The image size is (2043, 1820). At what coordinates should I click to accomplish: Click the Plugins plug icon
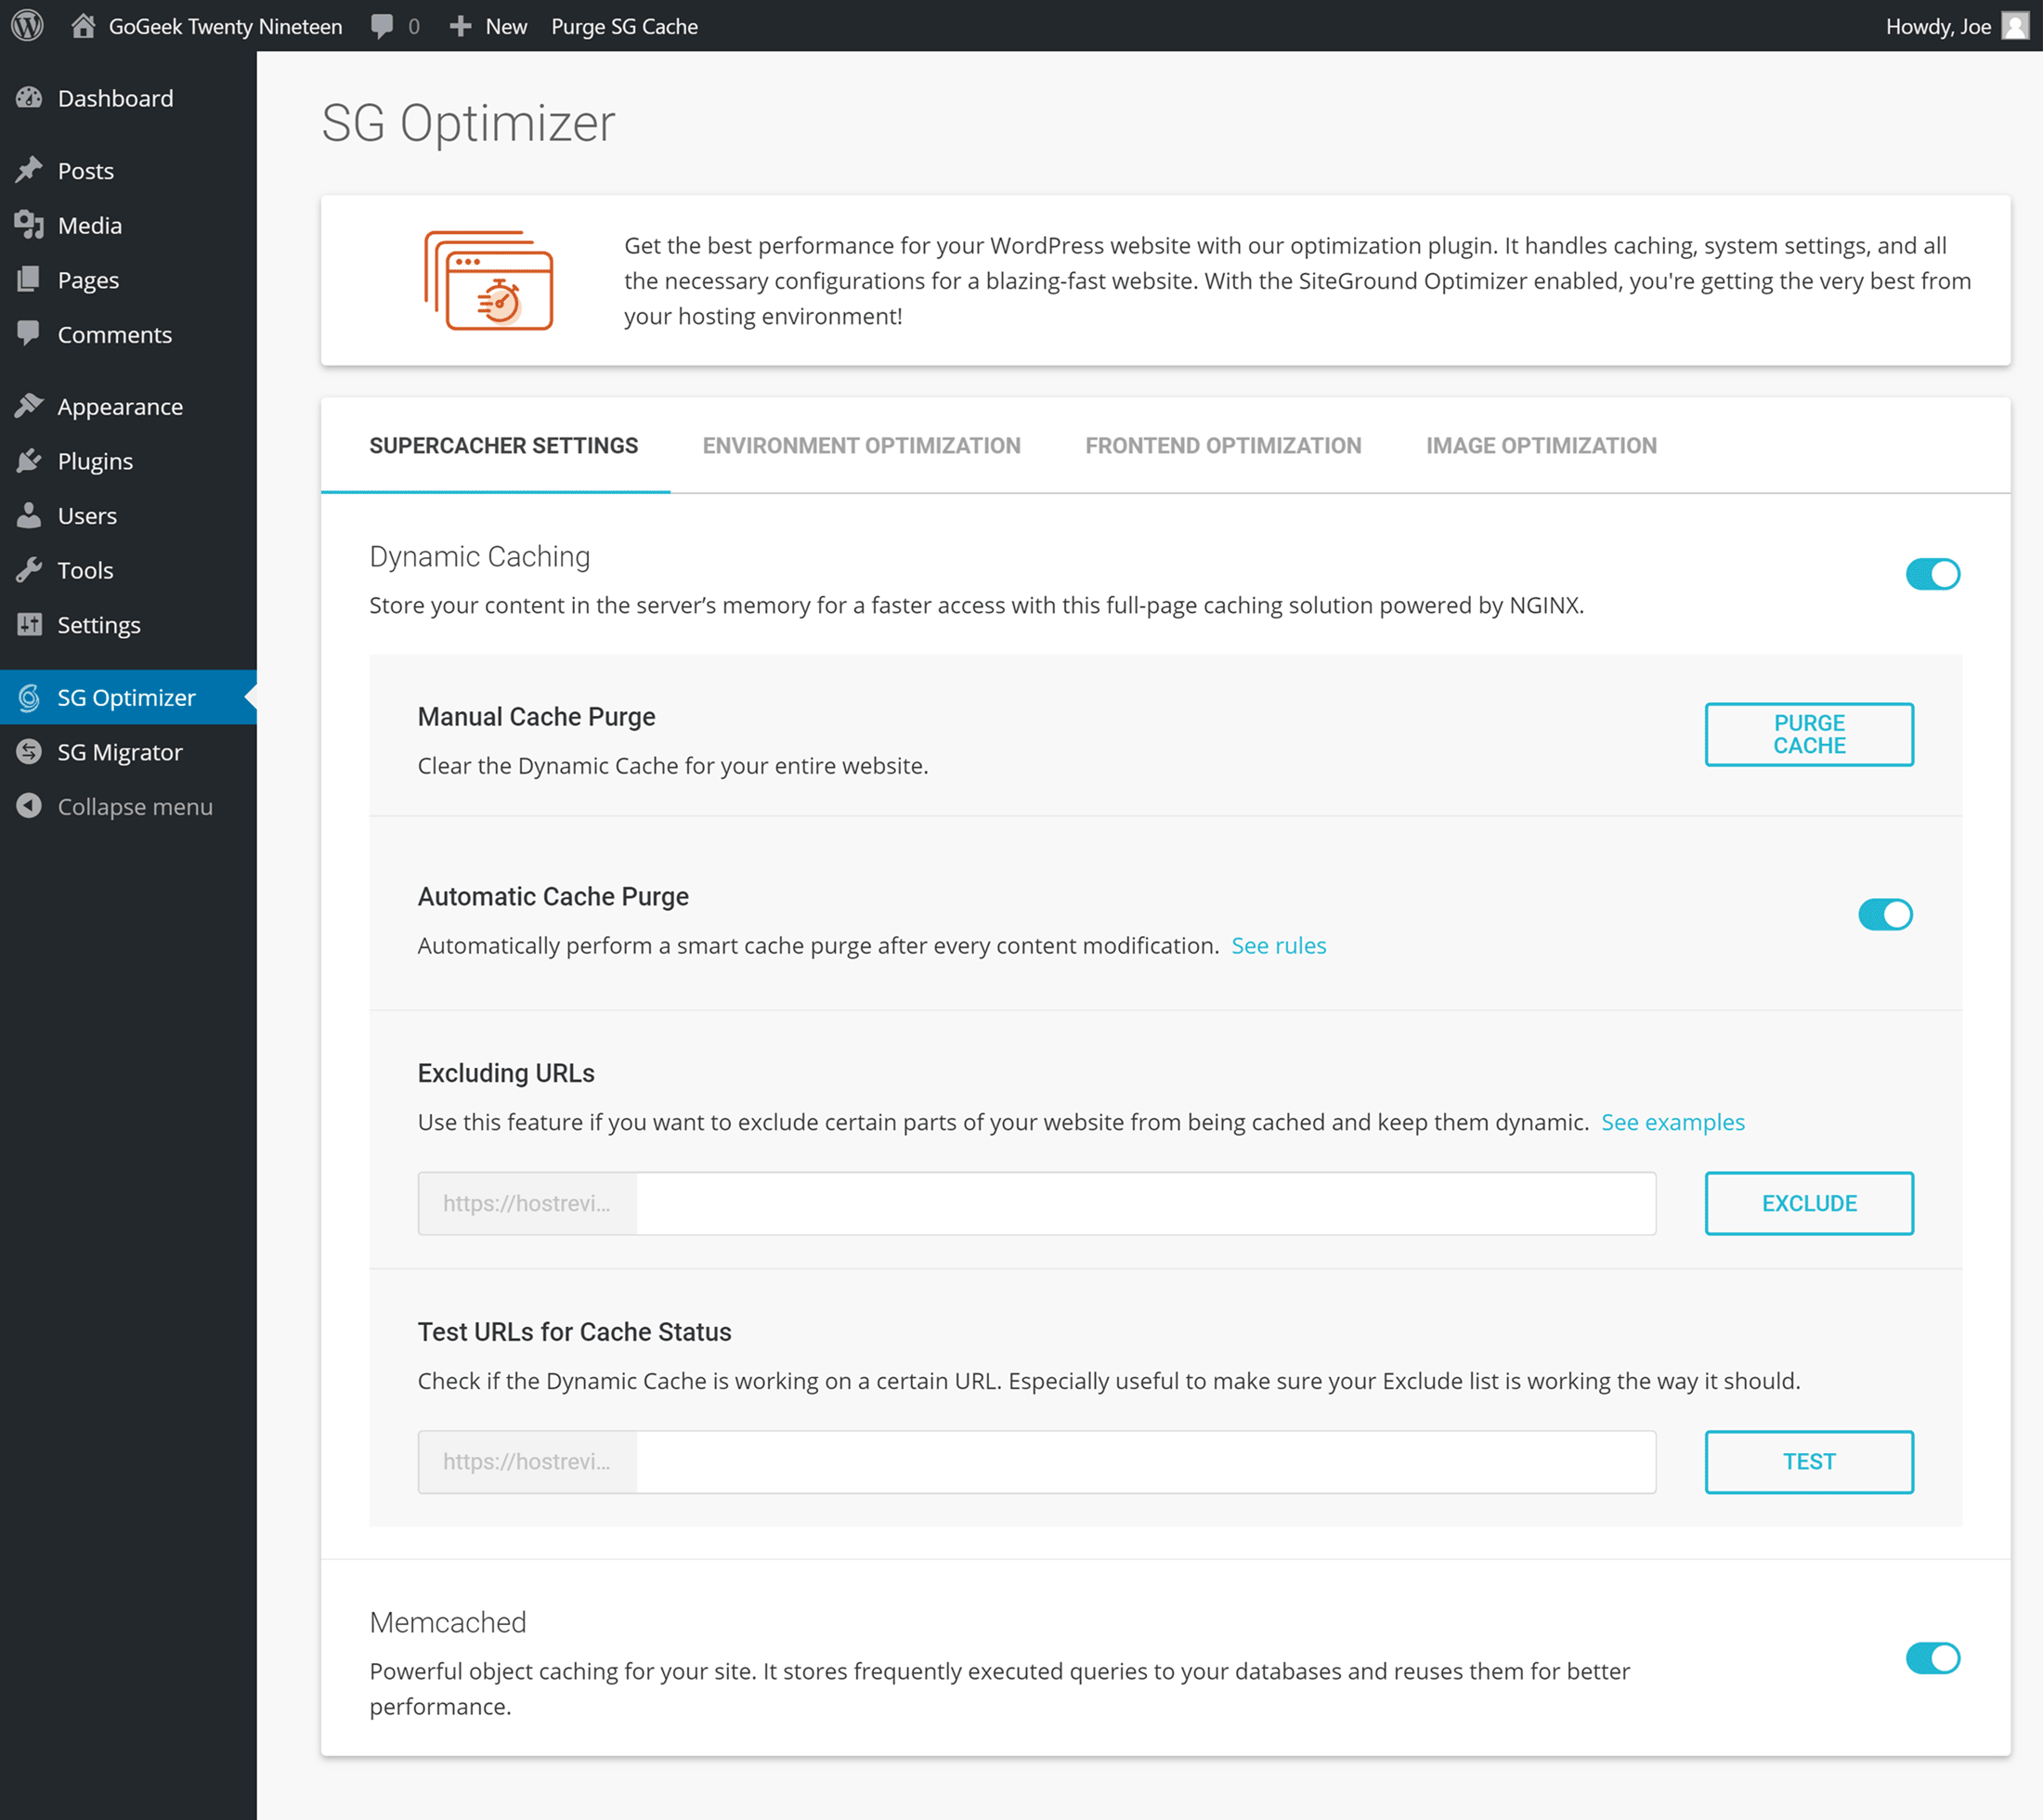coord(29,460)
